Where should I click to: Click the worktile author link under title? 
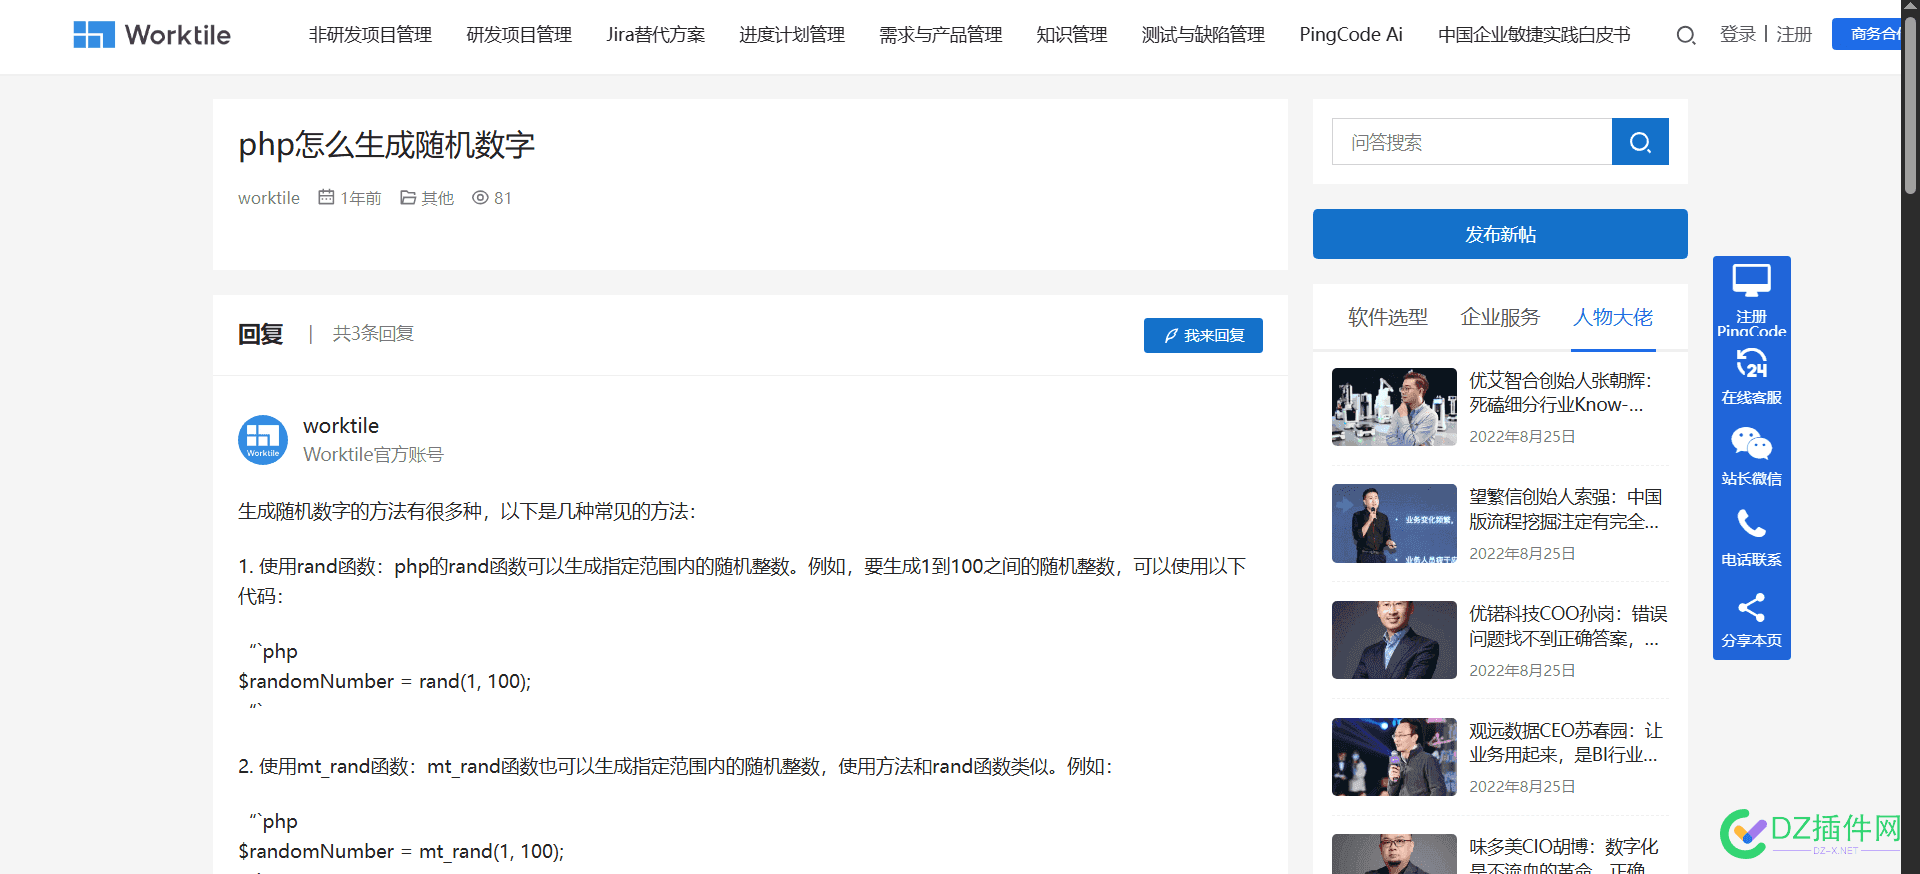269,198
